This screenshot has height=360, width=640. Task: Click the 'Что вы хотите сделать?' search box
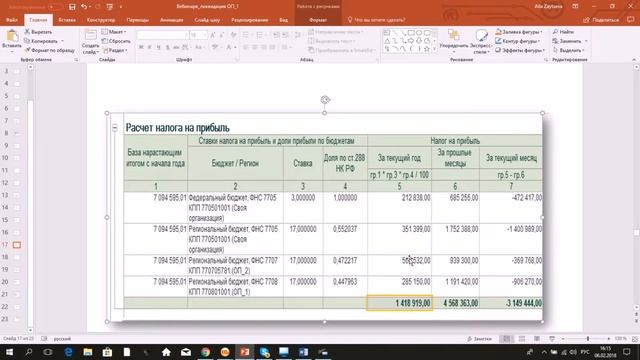point(377,20)
